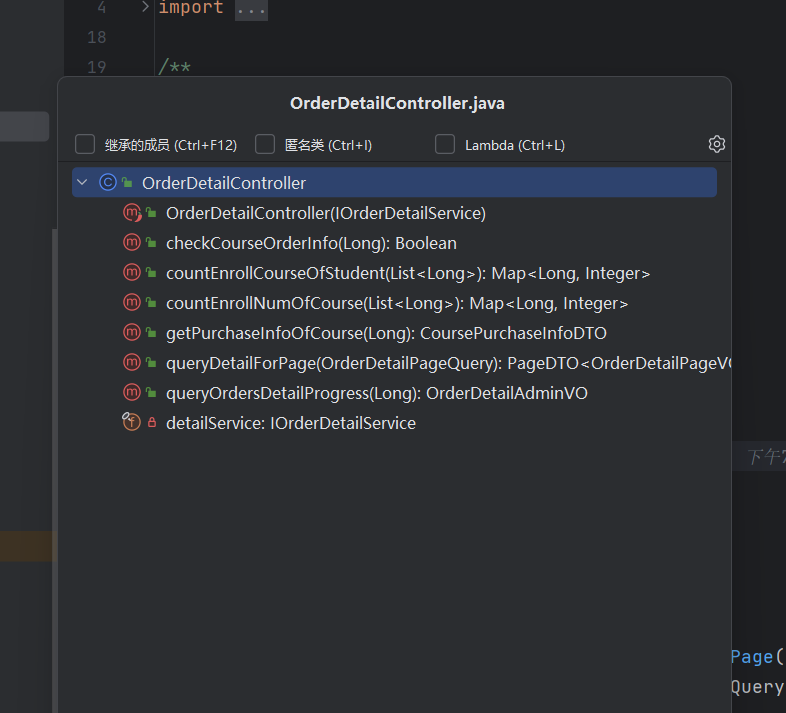Enable the anonymous classes (Ctrl+I) checkbox
Screen dimensions: 786x713
[x=265, y=144]
